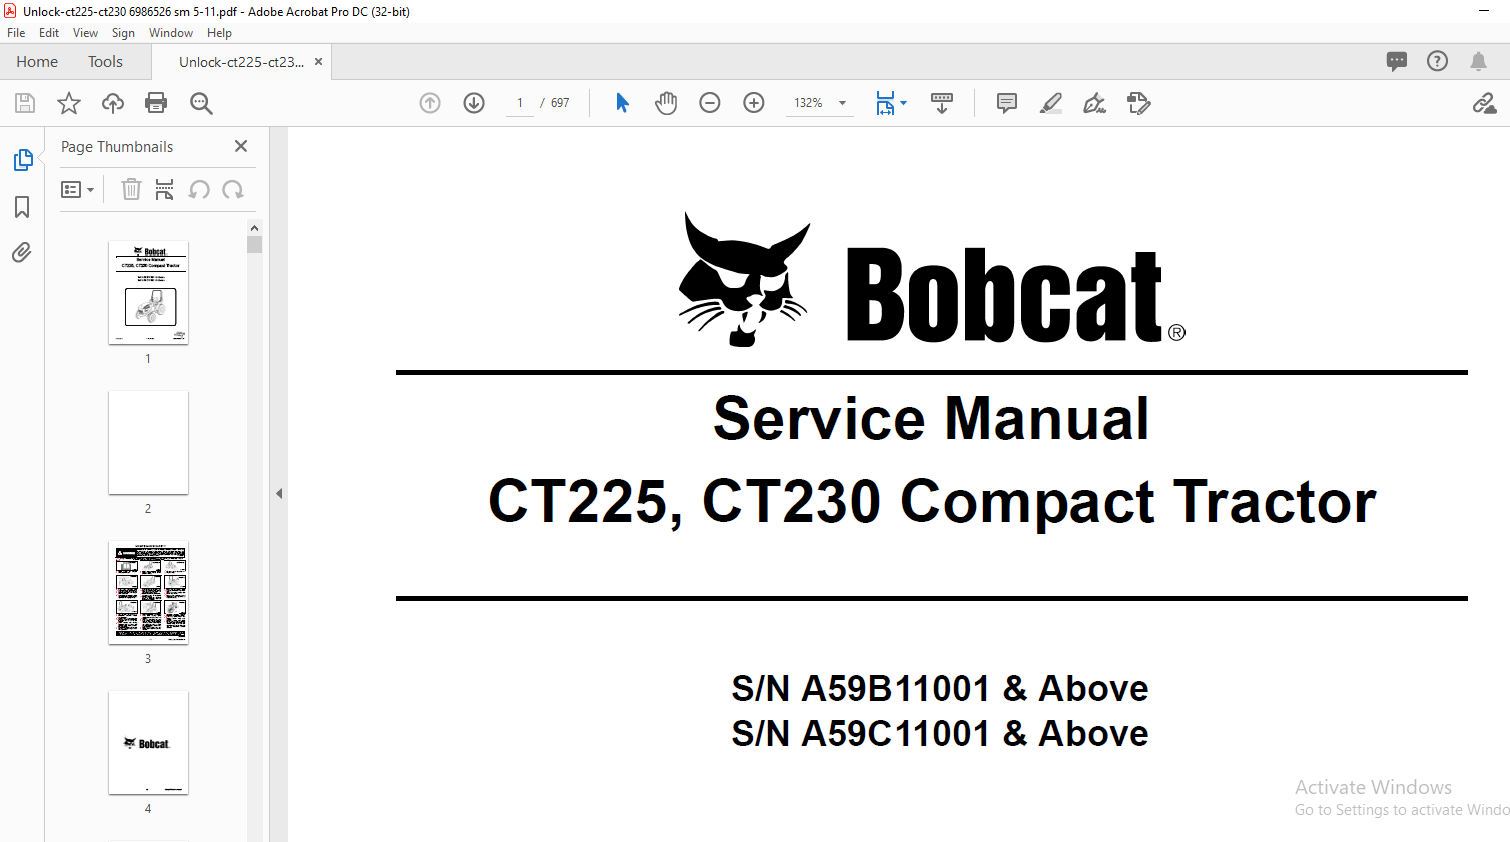
Task: Delete selected page with trash icon
Action: [x=131, y=189]
